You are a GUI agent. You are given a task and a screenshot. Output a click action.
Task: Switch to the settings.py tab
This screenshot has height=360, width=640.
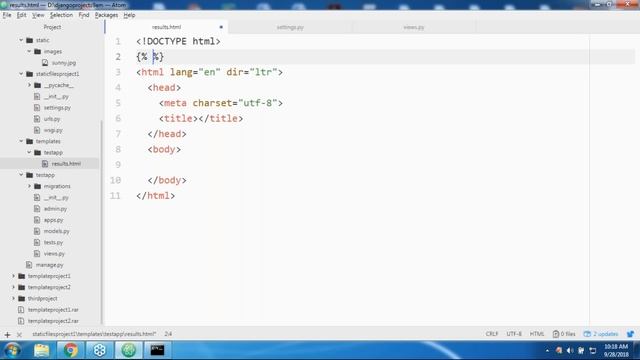click(290, 27)
